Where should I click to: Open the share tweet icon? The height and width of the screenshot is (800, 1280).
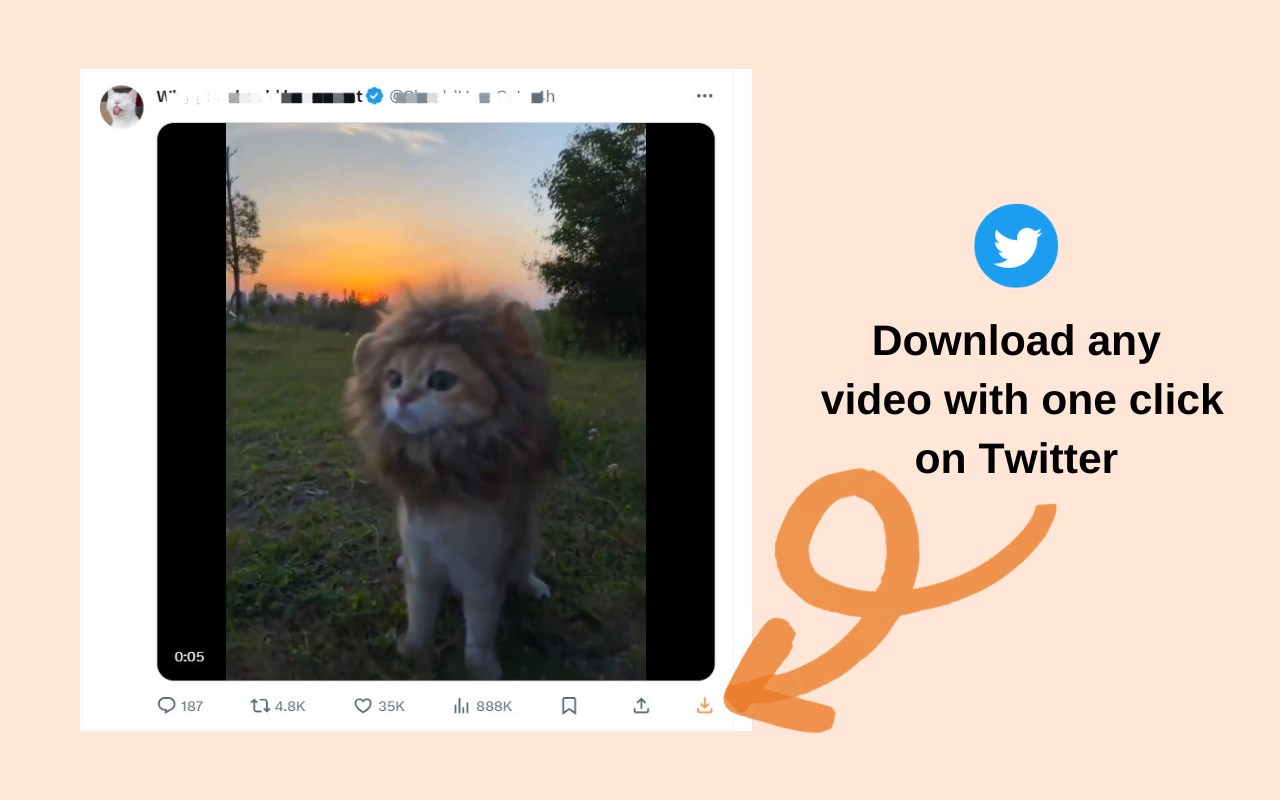tap(641, 705)
